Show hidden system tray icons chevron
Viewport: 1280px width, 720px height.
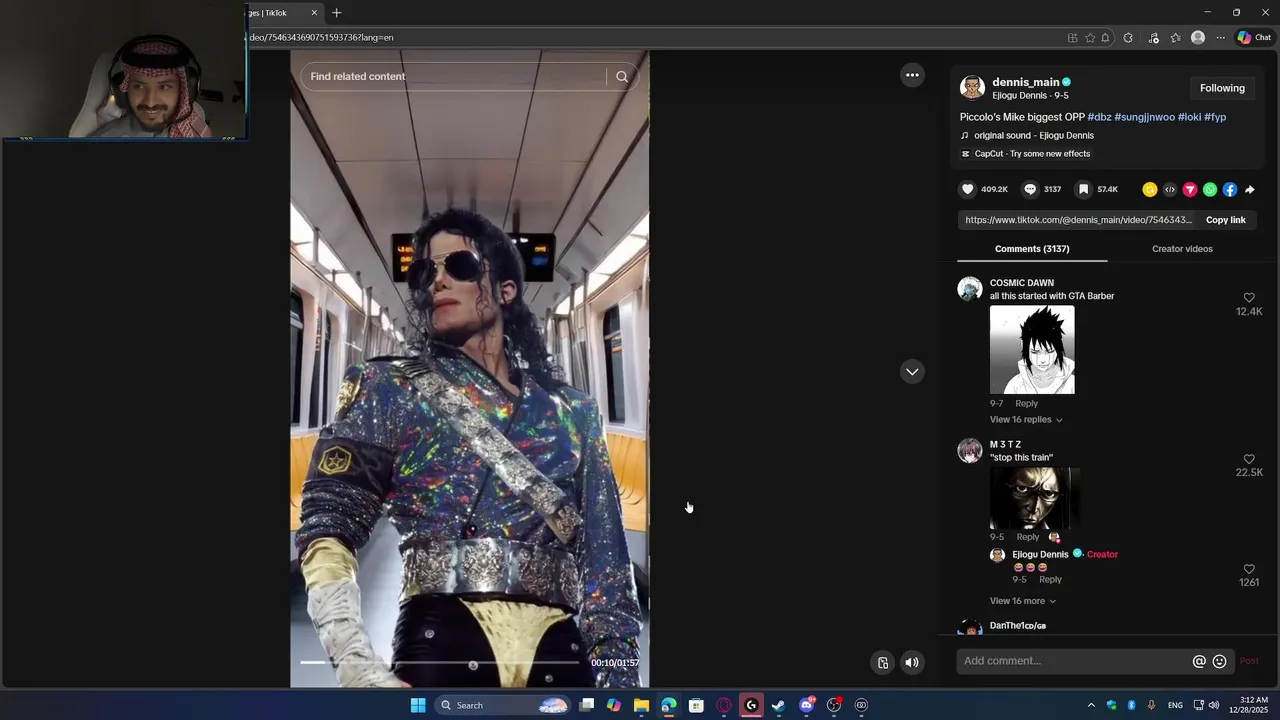tap(1091, 705)
